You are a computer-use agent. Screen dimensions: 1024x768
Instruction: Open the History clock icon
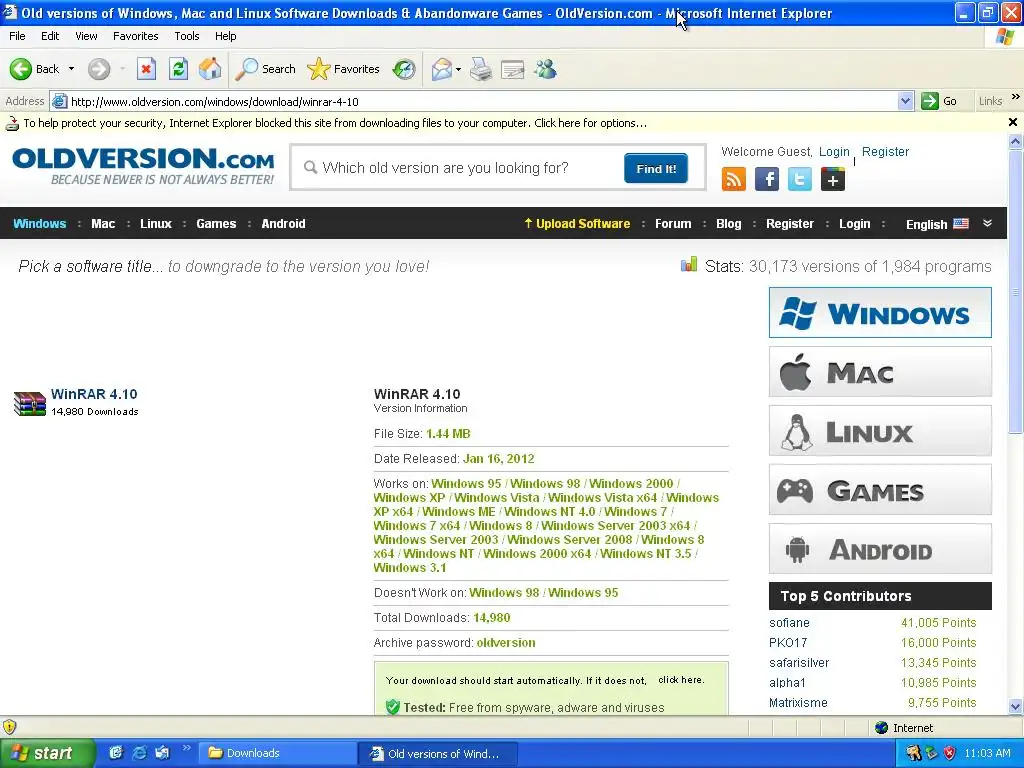pyautogui.click(x=404, y=69)
